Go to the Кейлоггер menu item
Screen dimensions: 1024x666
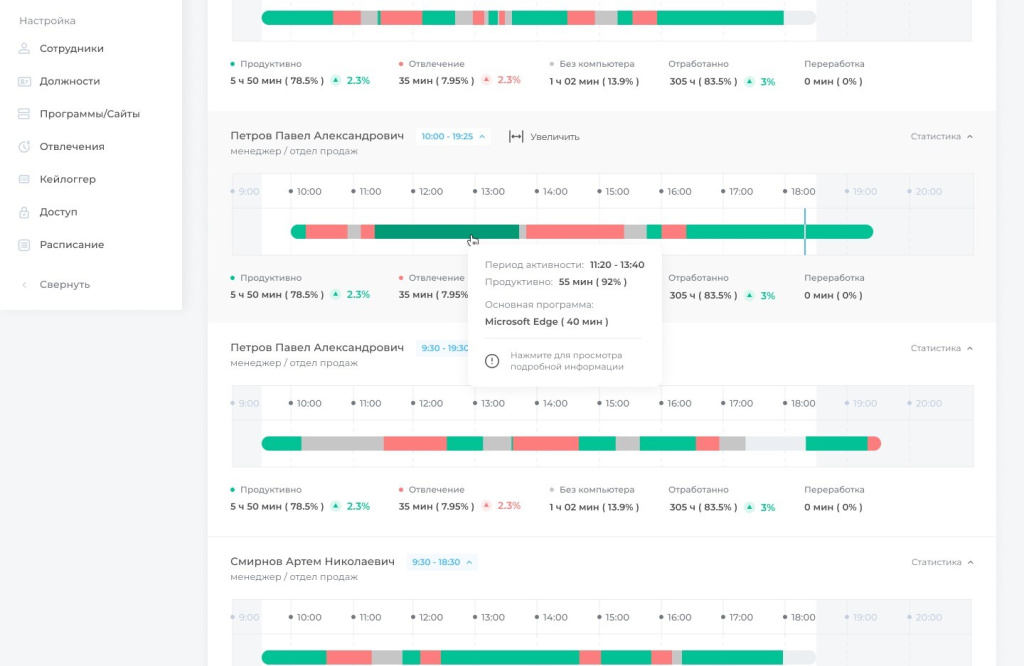tap(67, 179)
